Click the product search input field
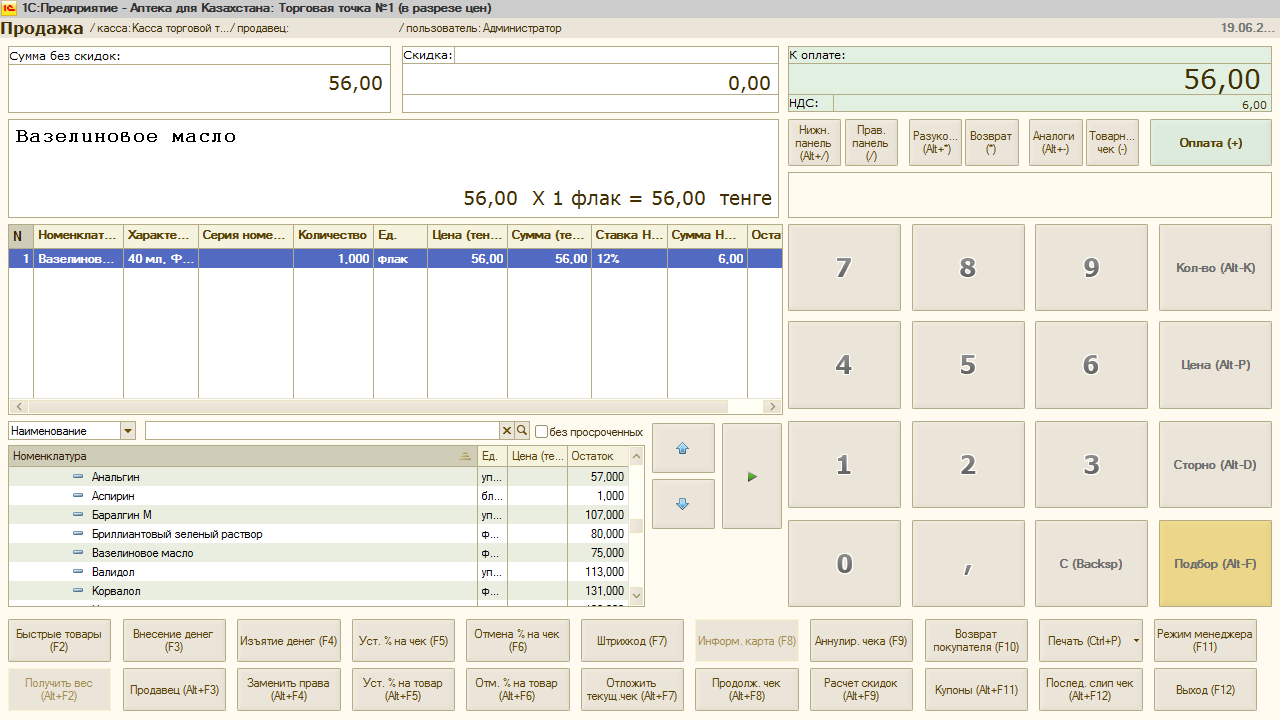This screenshot has height=720, width=1280. click(320, 431)
